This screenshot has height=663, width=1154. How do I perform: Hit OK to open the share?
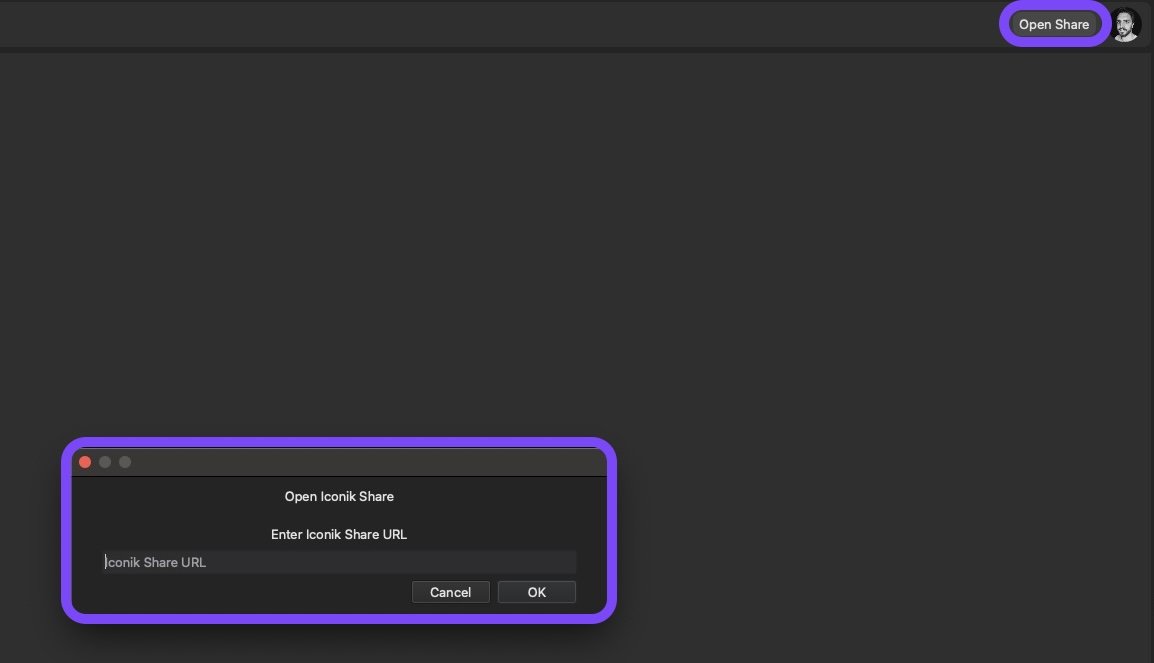click(536, 592)
